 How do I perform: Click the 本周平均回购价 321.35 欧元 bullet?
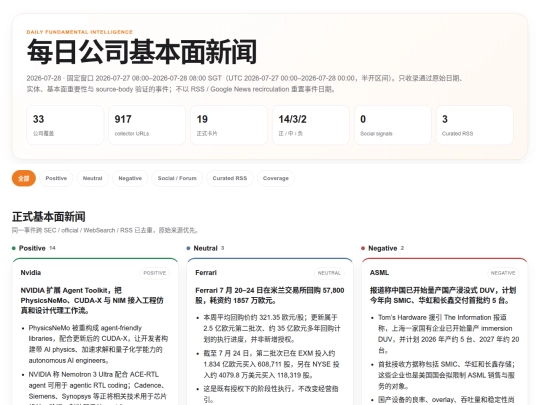coord(272,328)
